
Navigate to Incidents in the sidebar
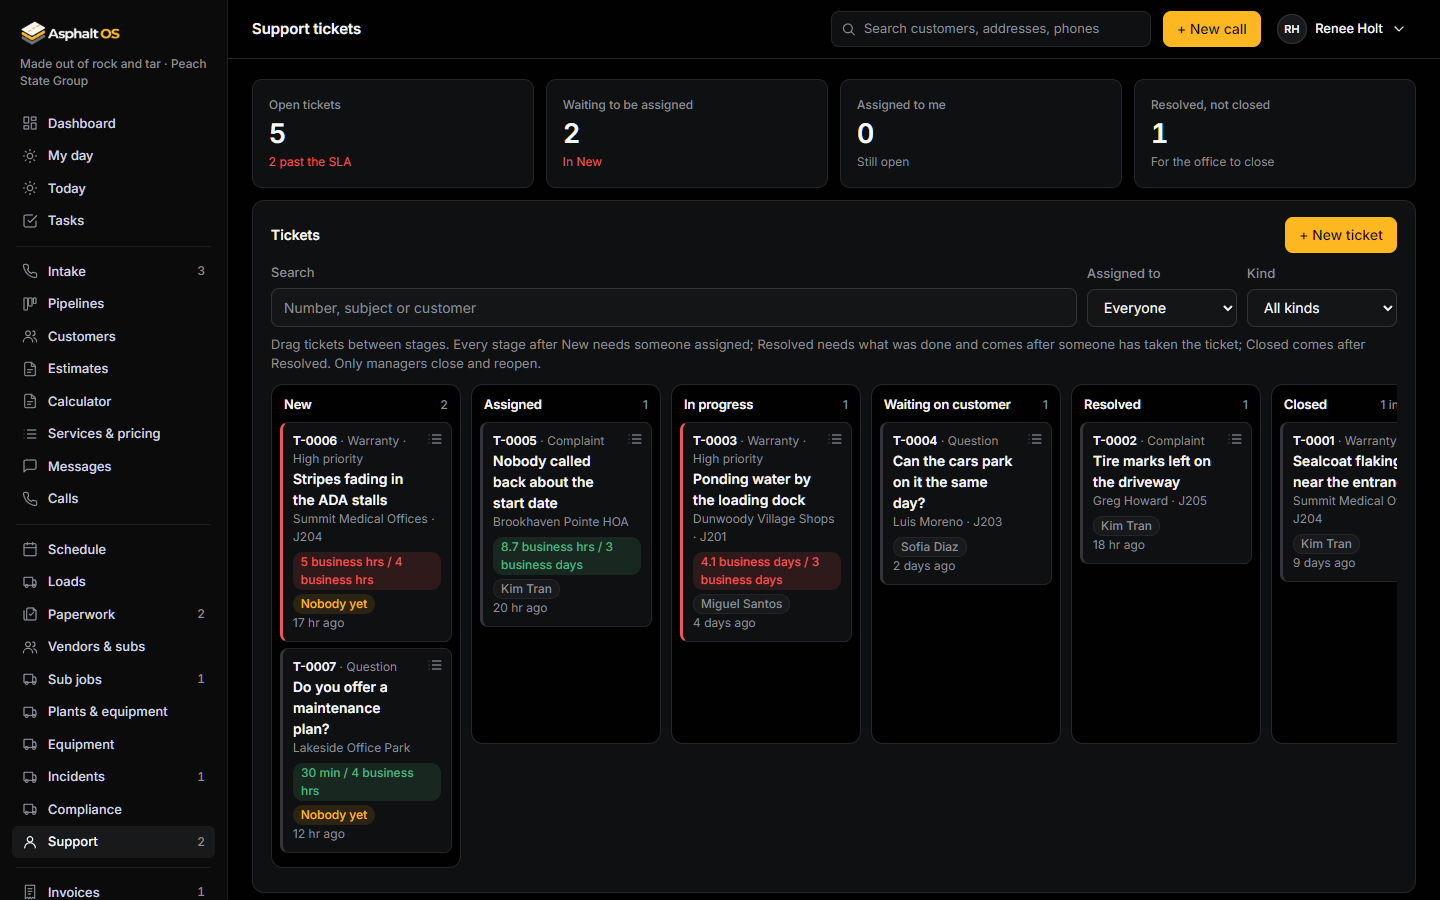[x=113, y=777]
